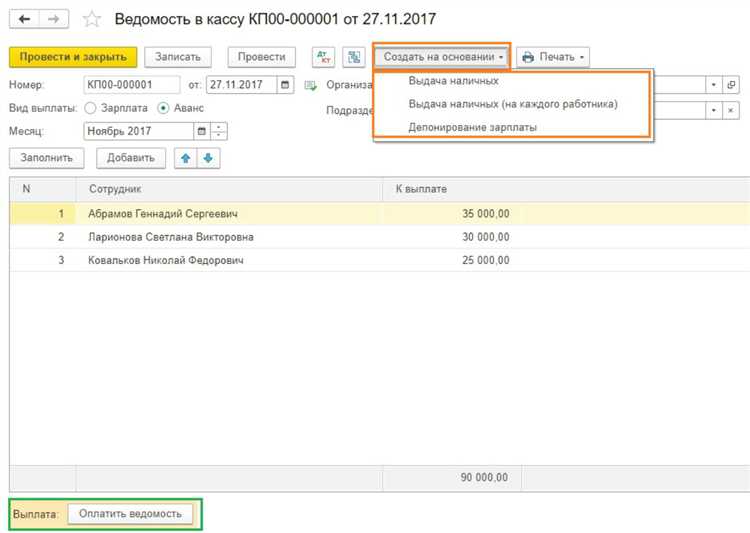The height and width of the screenshot is (533, 750).
Task: Show Дт/Кт postings icon
Action: point(323,57)
